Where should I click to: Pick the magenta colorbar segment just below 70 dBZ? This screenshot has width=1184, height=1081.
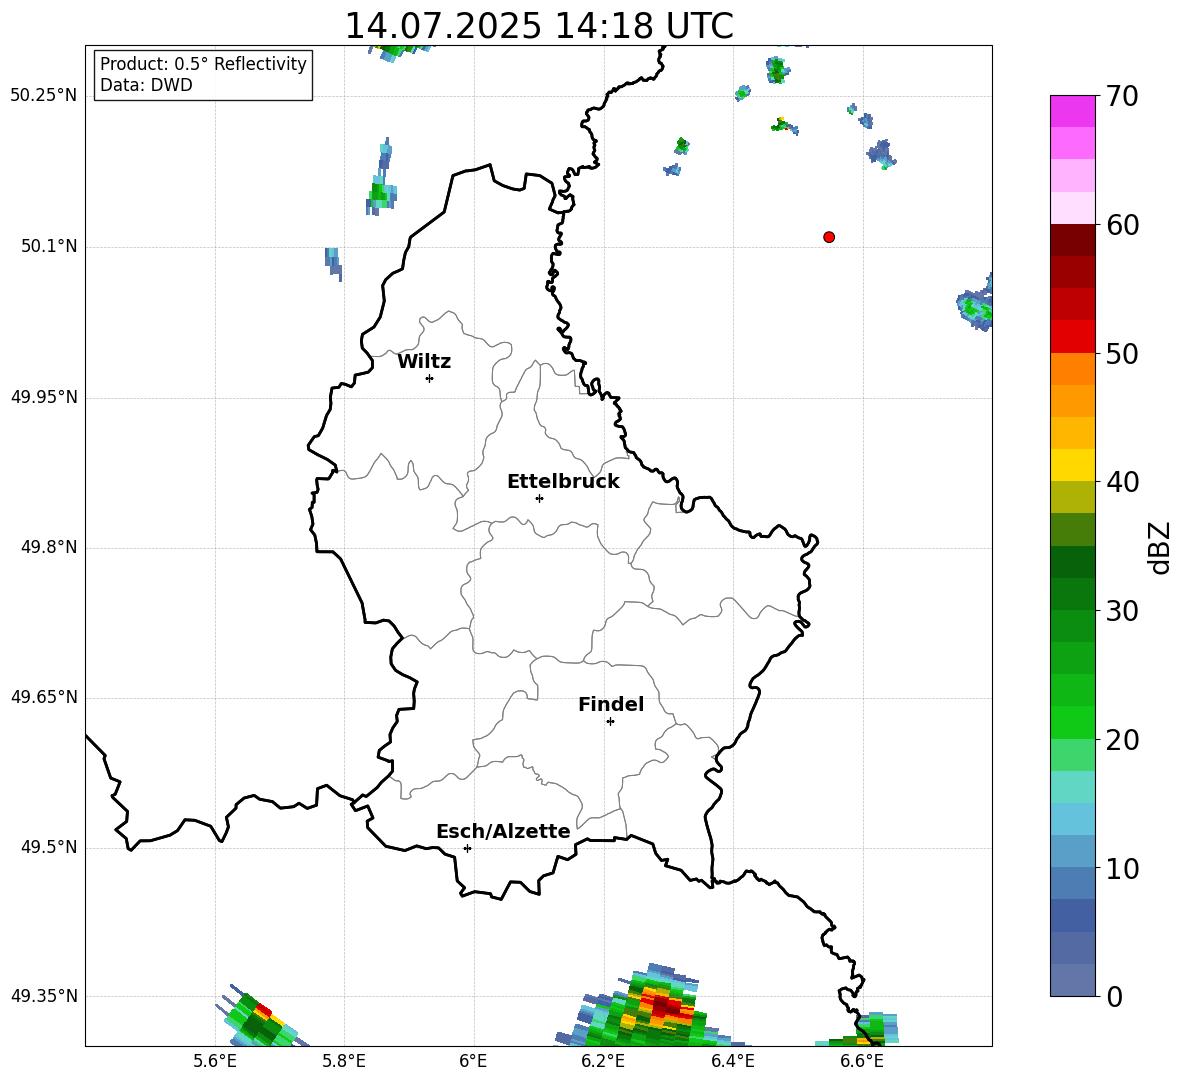(x=1073, y=111)
